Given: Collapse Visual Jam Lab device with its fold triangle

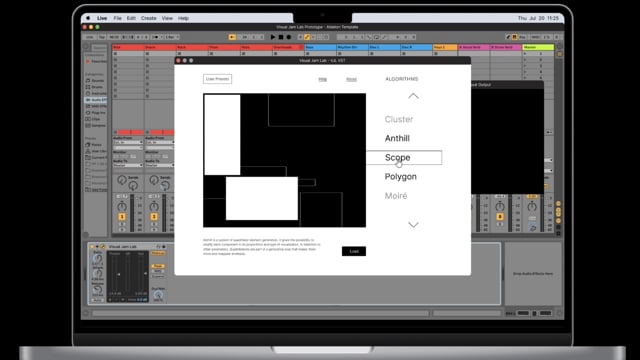Looking at the screenshot, I should point(97,247).
